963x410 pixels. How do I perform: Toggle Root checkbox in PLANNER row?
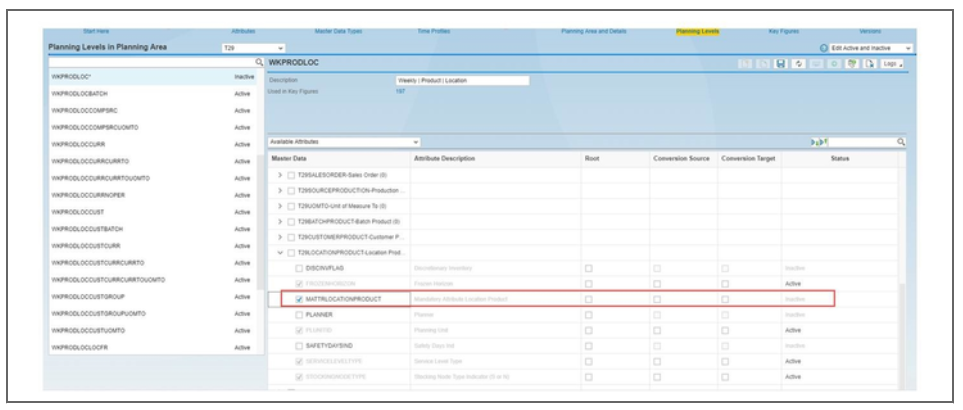tap(588, 315)
